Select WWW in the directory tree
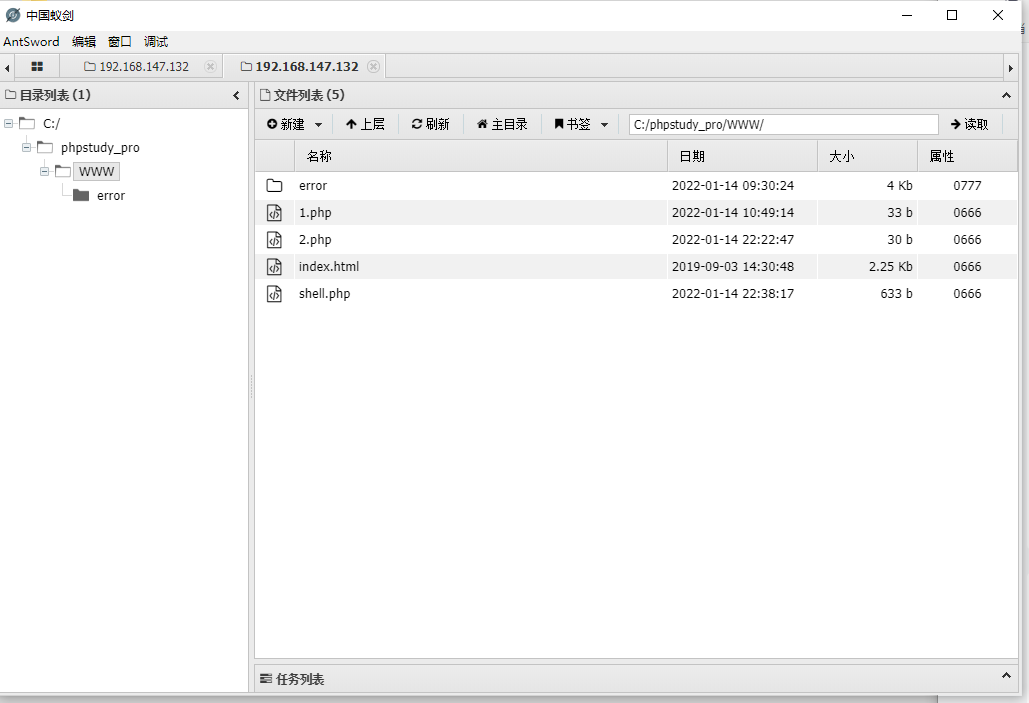 96,172
